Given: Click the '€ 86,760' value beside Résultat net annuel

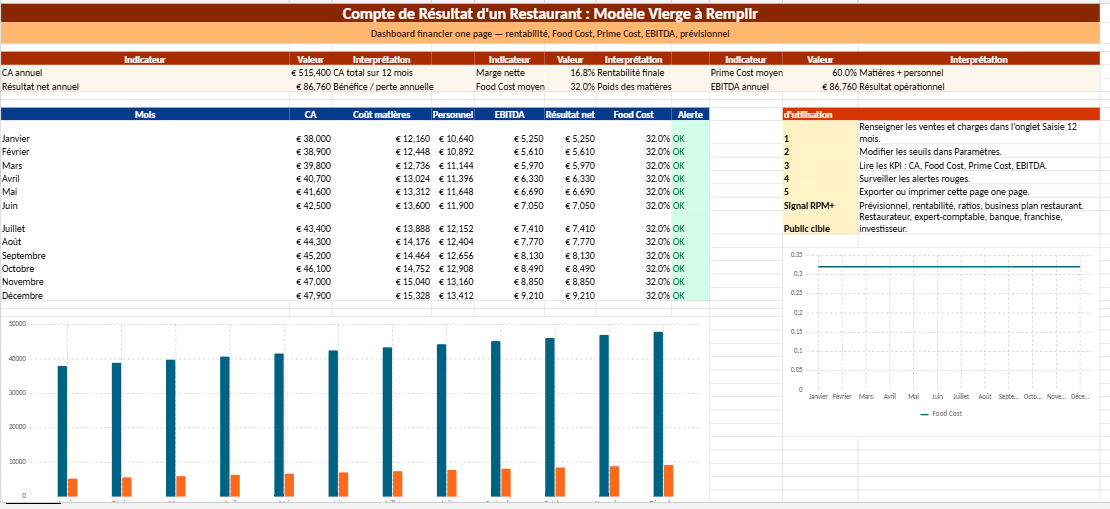Looking at the screenshot, I should point(311,86).
